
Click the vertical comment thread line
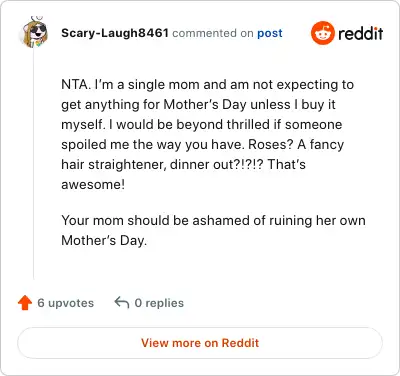34,163
